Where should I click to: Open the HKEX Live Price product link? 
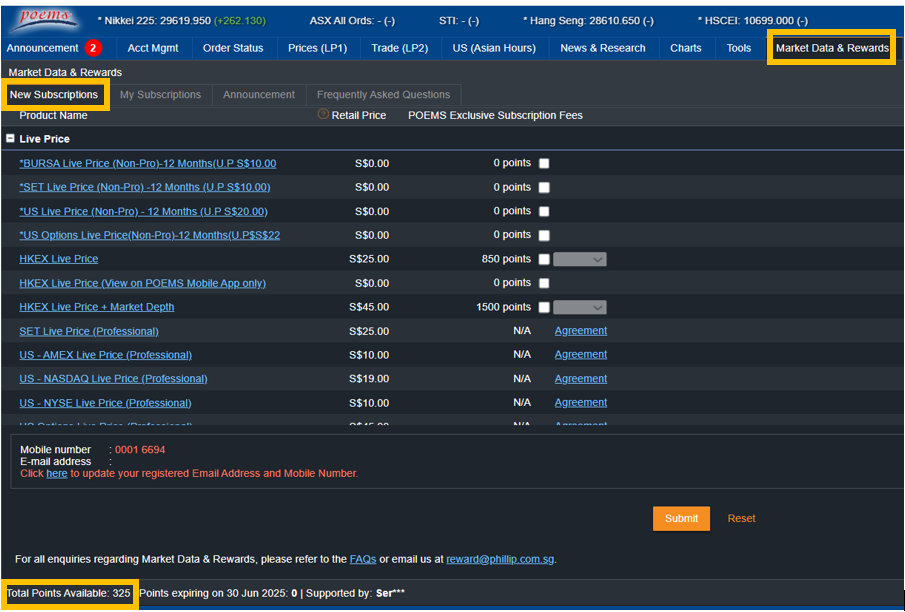coord(59,259)
